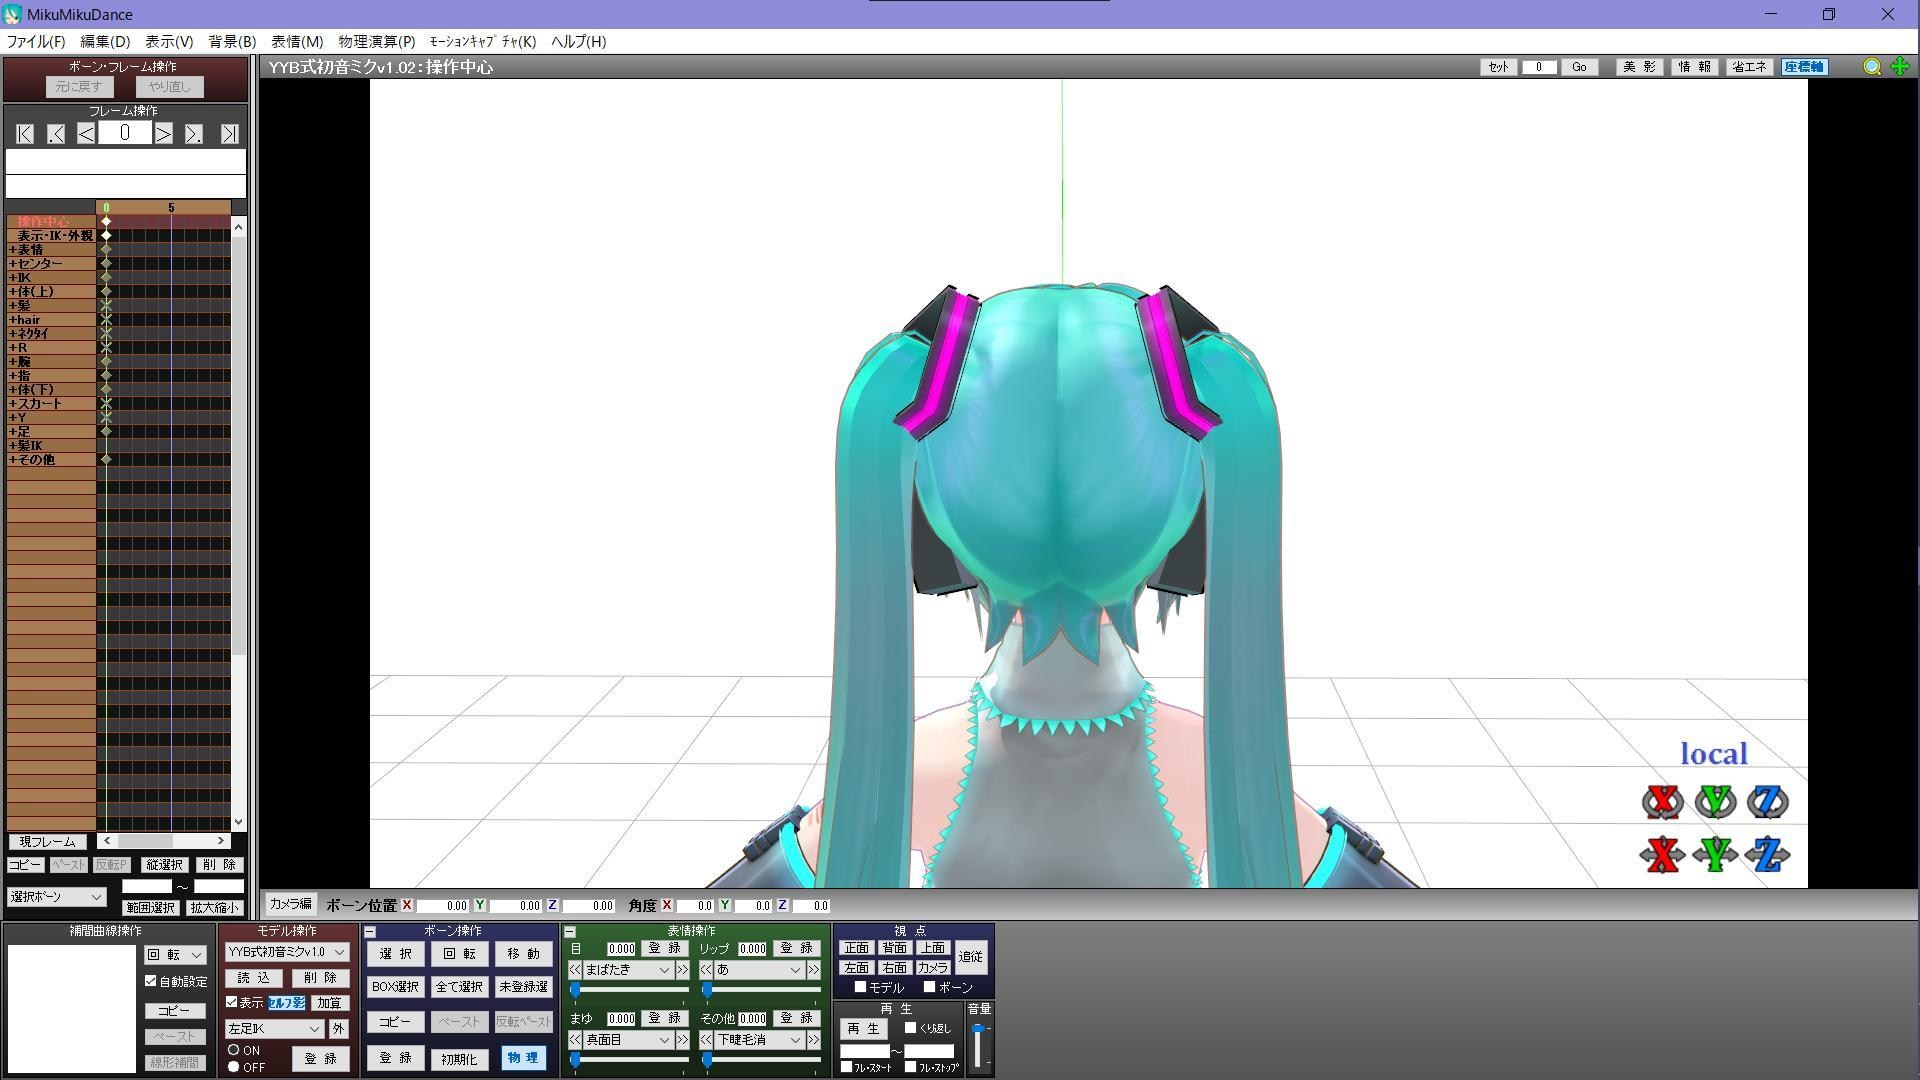Click the ボーン位置 X value field
The image size is (1920, 1080).
click(x=443, y=906)
